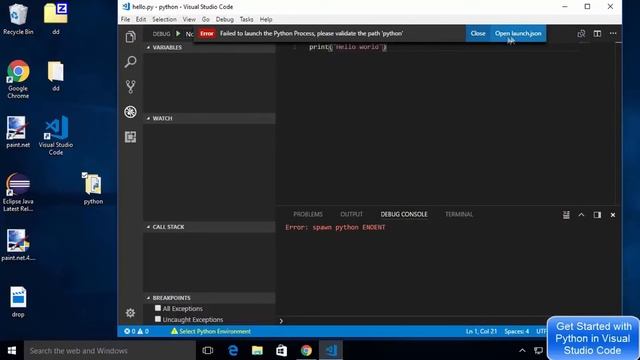Maximize the panel with the up chevron
Viewport: 640px width, 360px height.
[581, 215]
